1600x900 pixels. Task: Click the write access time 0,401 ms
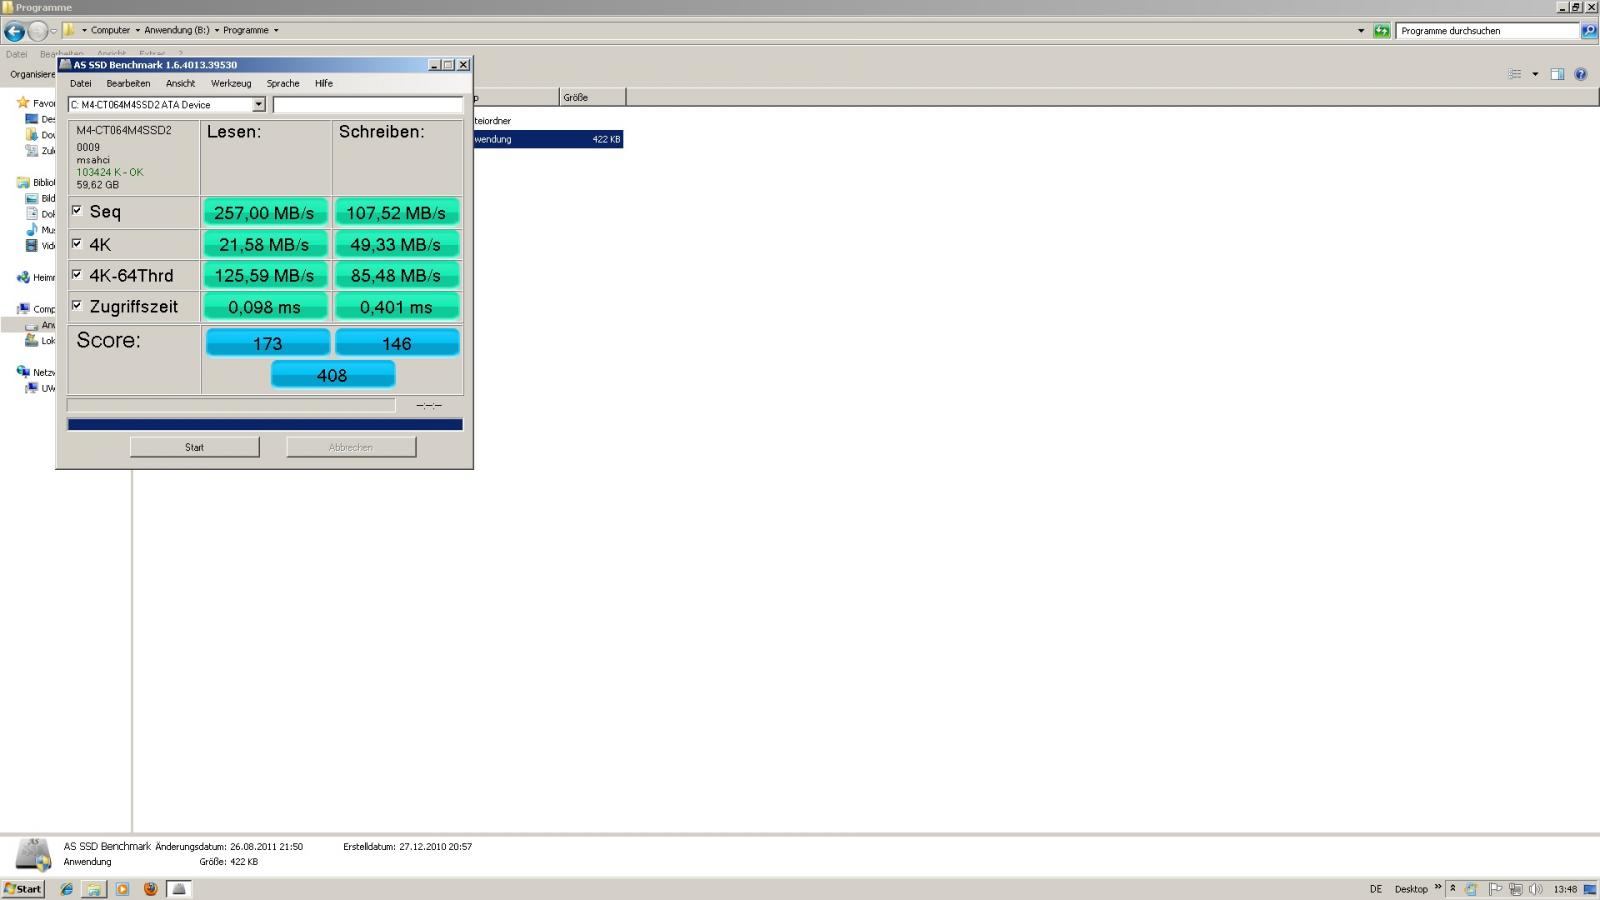397,307
